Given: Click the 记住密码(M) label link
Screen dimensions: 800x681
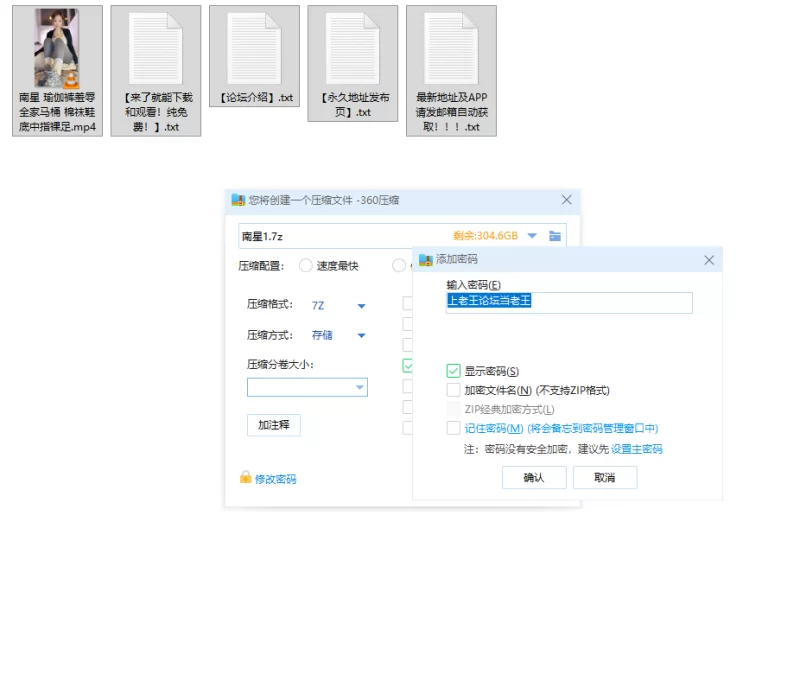Looking at the screenshot, I should pyautogui.click(x=493, y=428).
